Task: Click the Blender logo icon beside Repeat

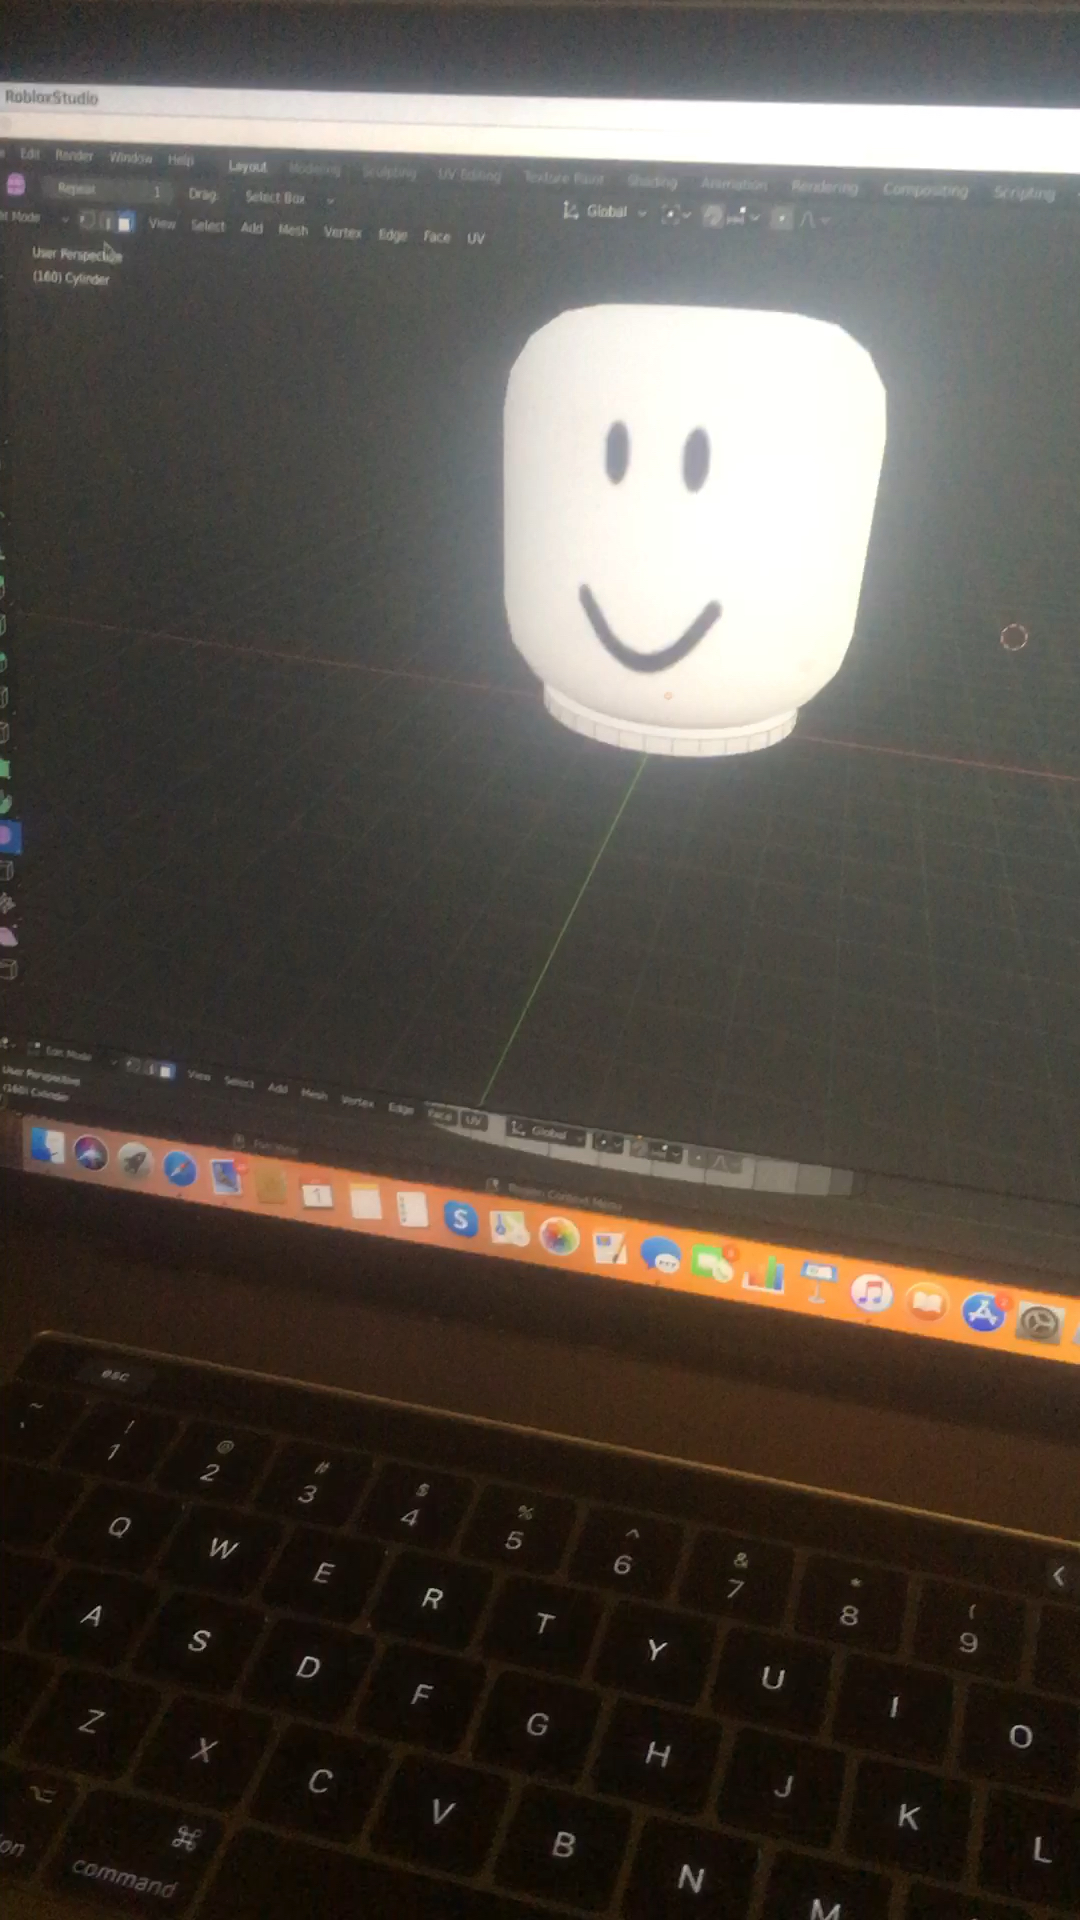Action: pyautogui.click(x=16, y=185)
